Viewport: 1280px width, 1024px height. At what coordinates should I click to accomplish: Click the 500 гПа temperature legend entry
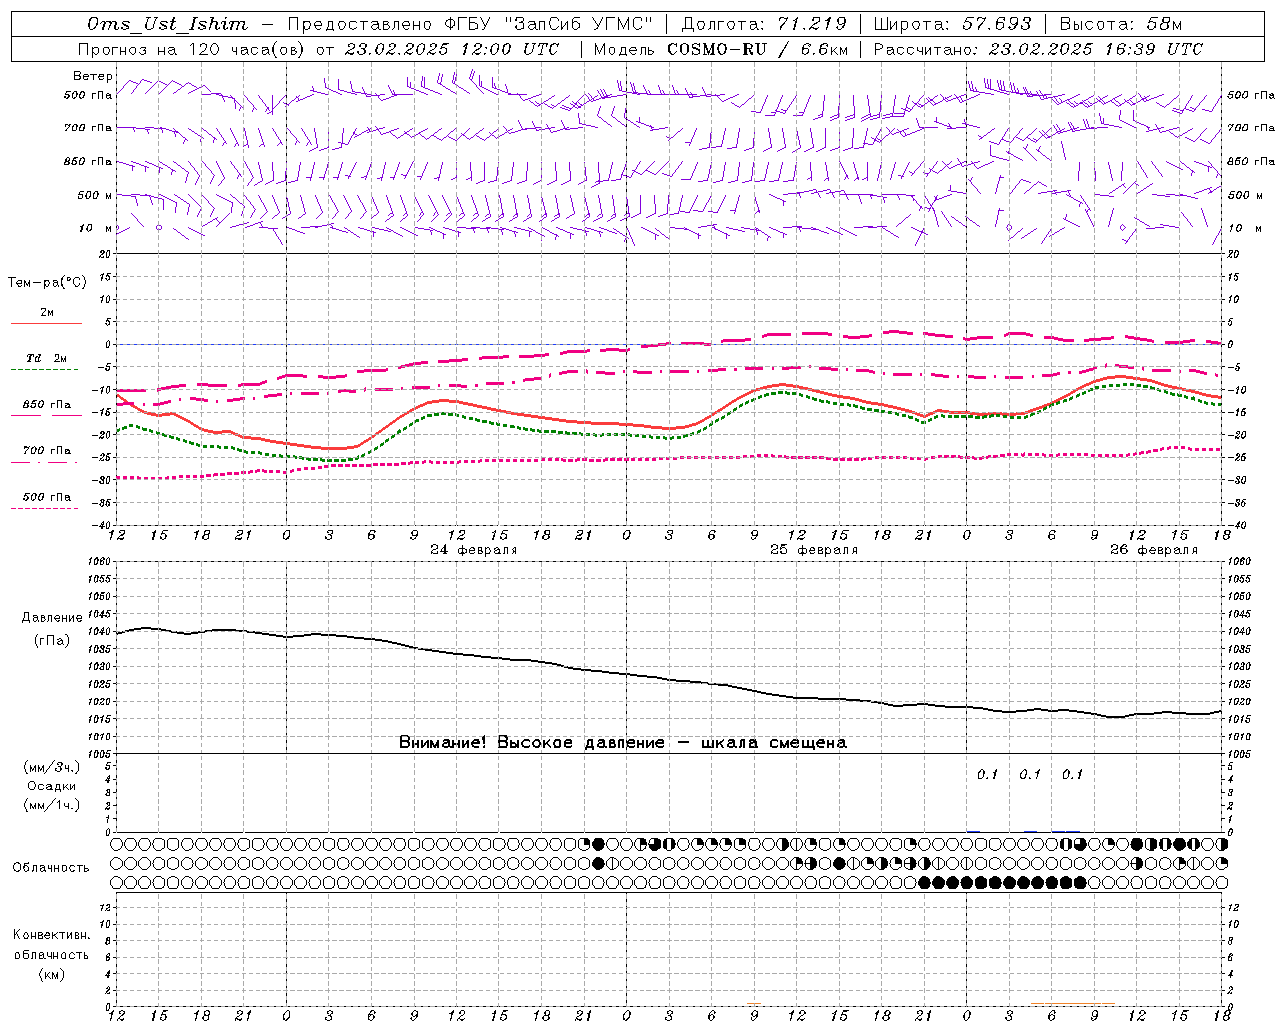pyautogui.click(x=46, y=497)
